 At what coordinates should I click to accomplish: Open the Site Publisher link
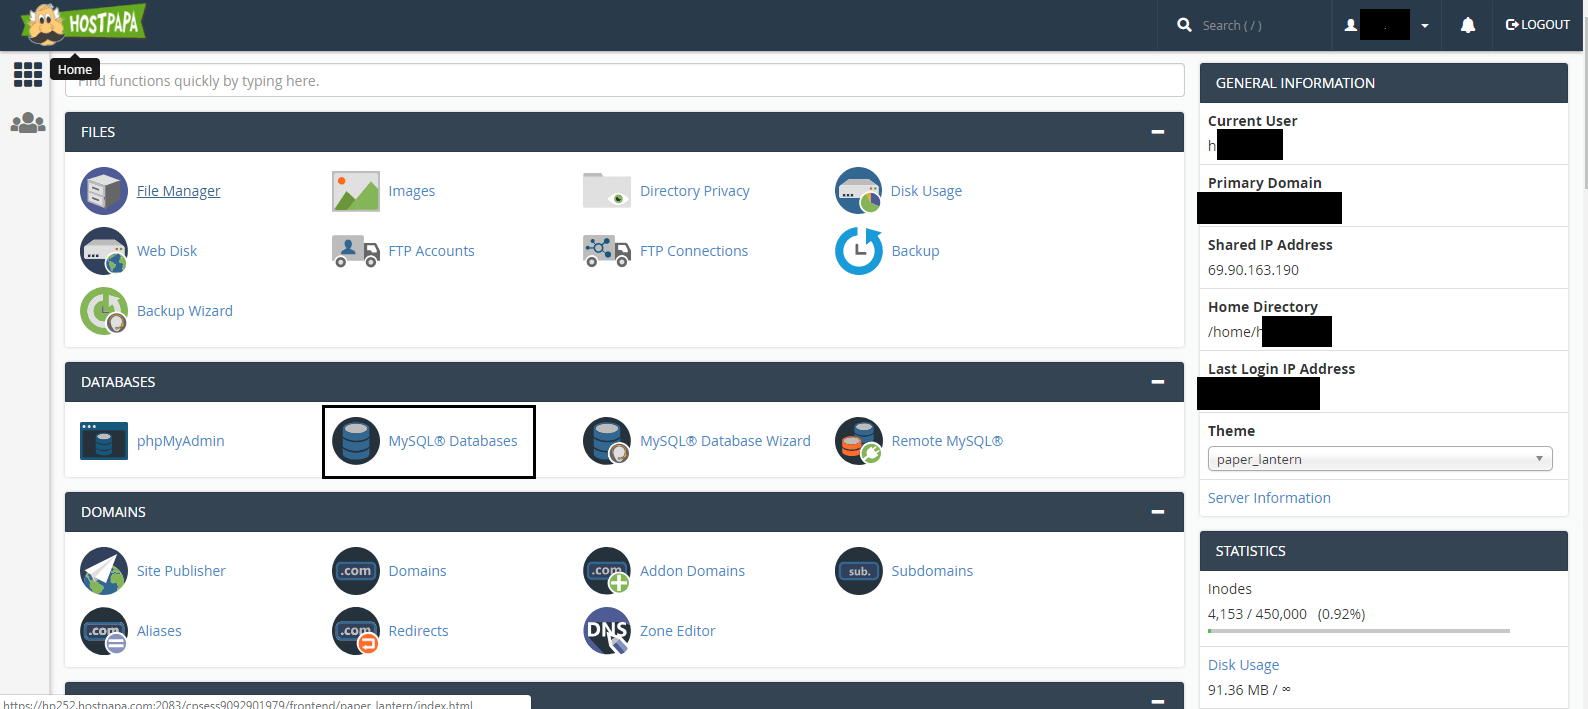[181, 571]
